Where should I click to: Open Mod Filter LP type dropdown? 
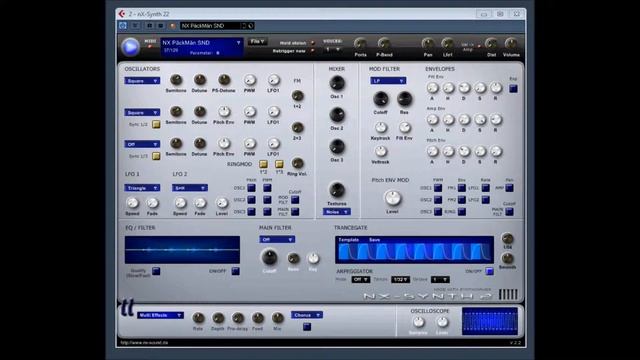coord(388,81)
